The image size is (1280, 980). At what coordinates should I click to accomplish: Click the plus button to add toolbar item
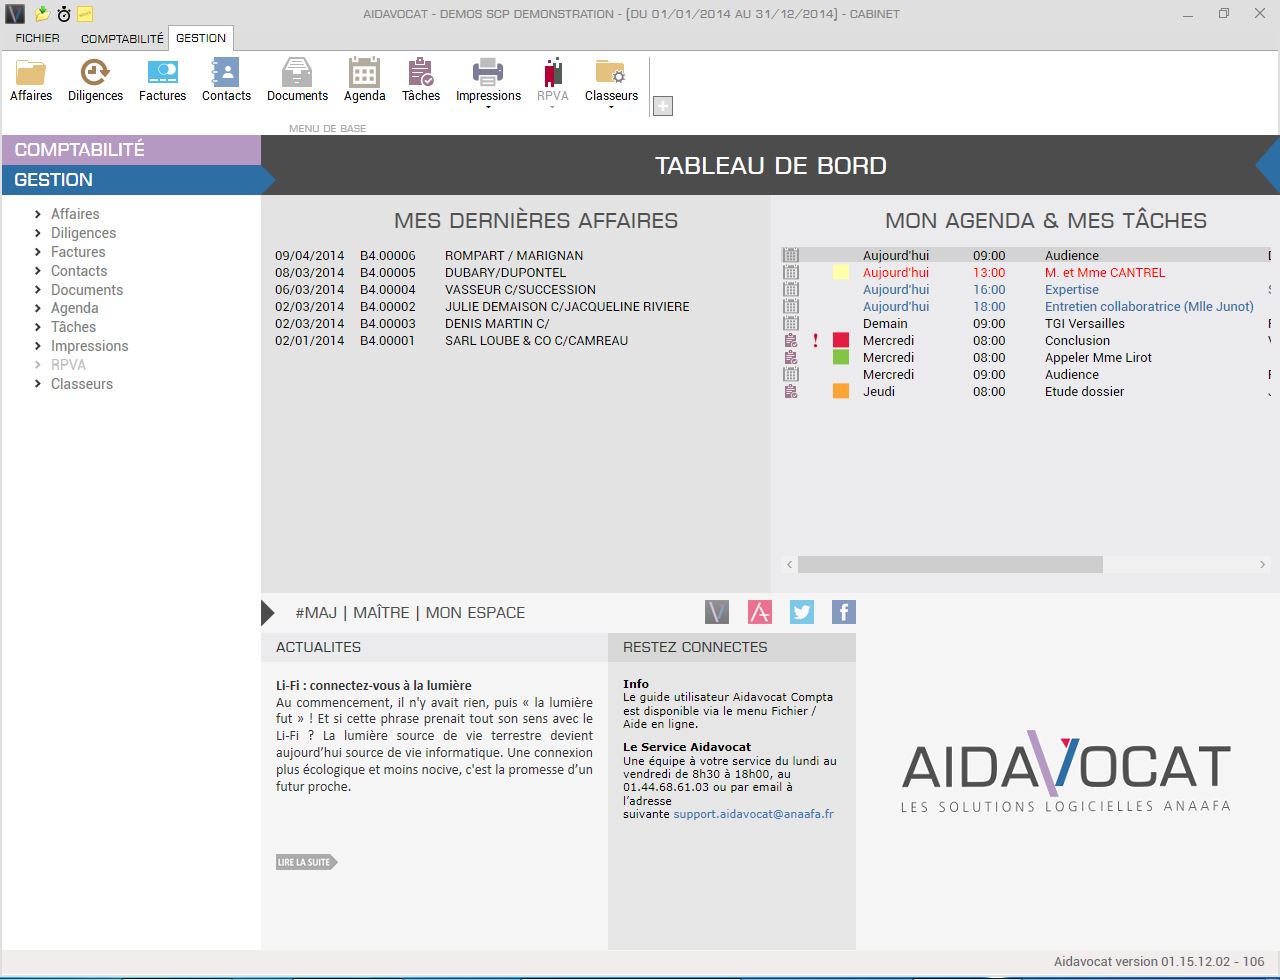pos(662,106)
